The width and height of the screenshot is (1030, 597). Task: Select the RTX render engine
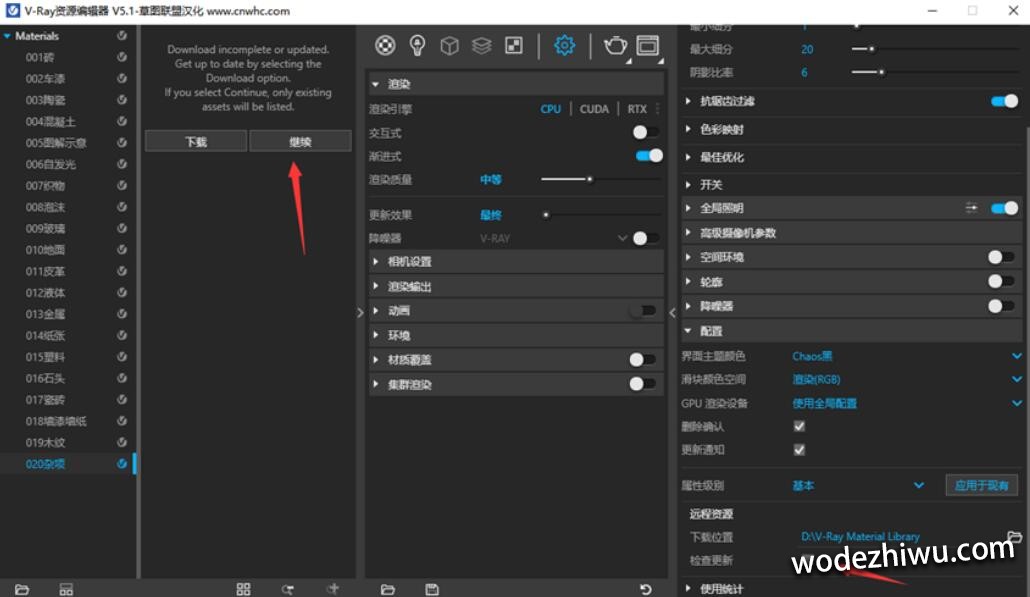point(637,109)
